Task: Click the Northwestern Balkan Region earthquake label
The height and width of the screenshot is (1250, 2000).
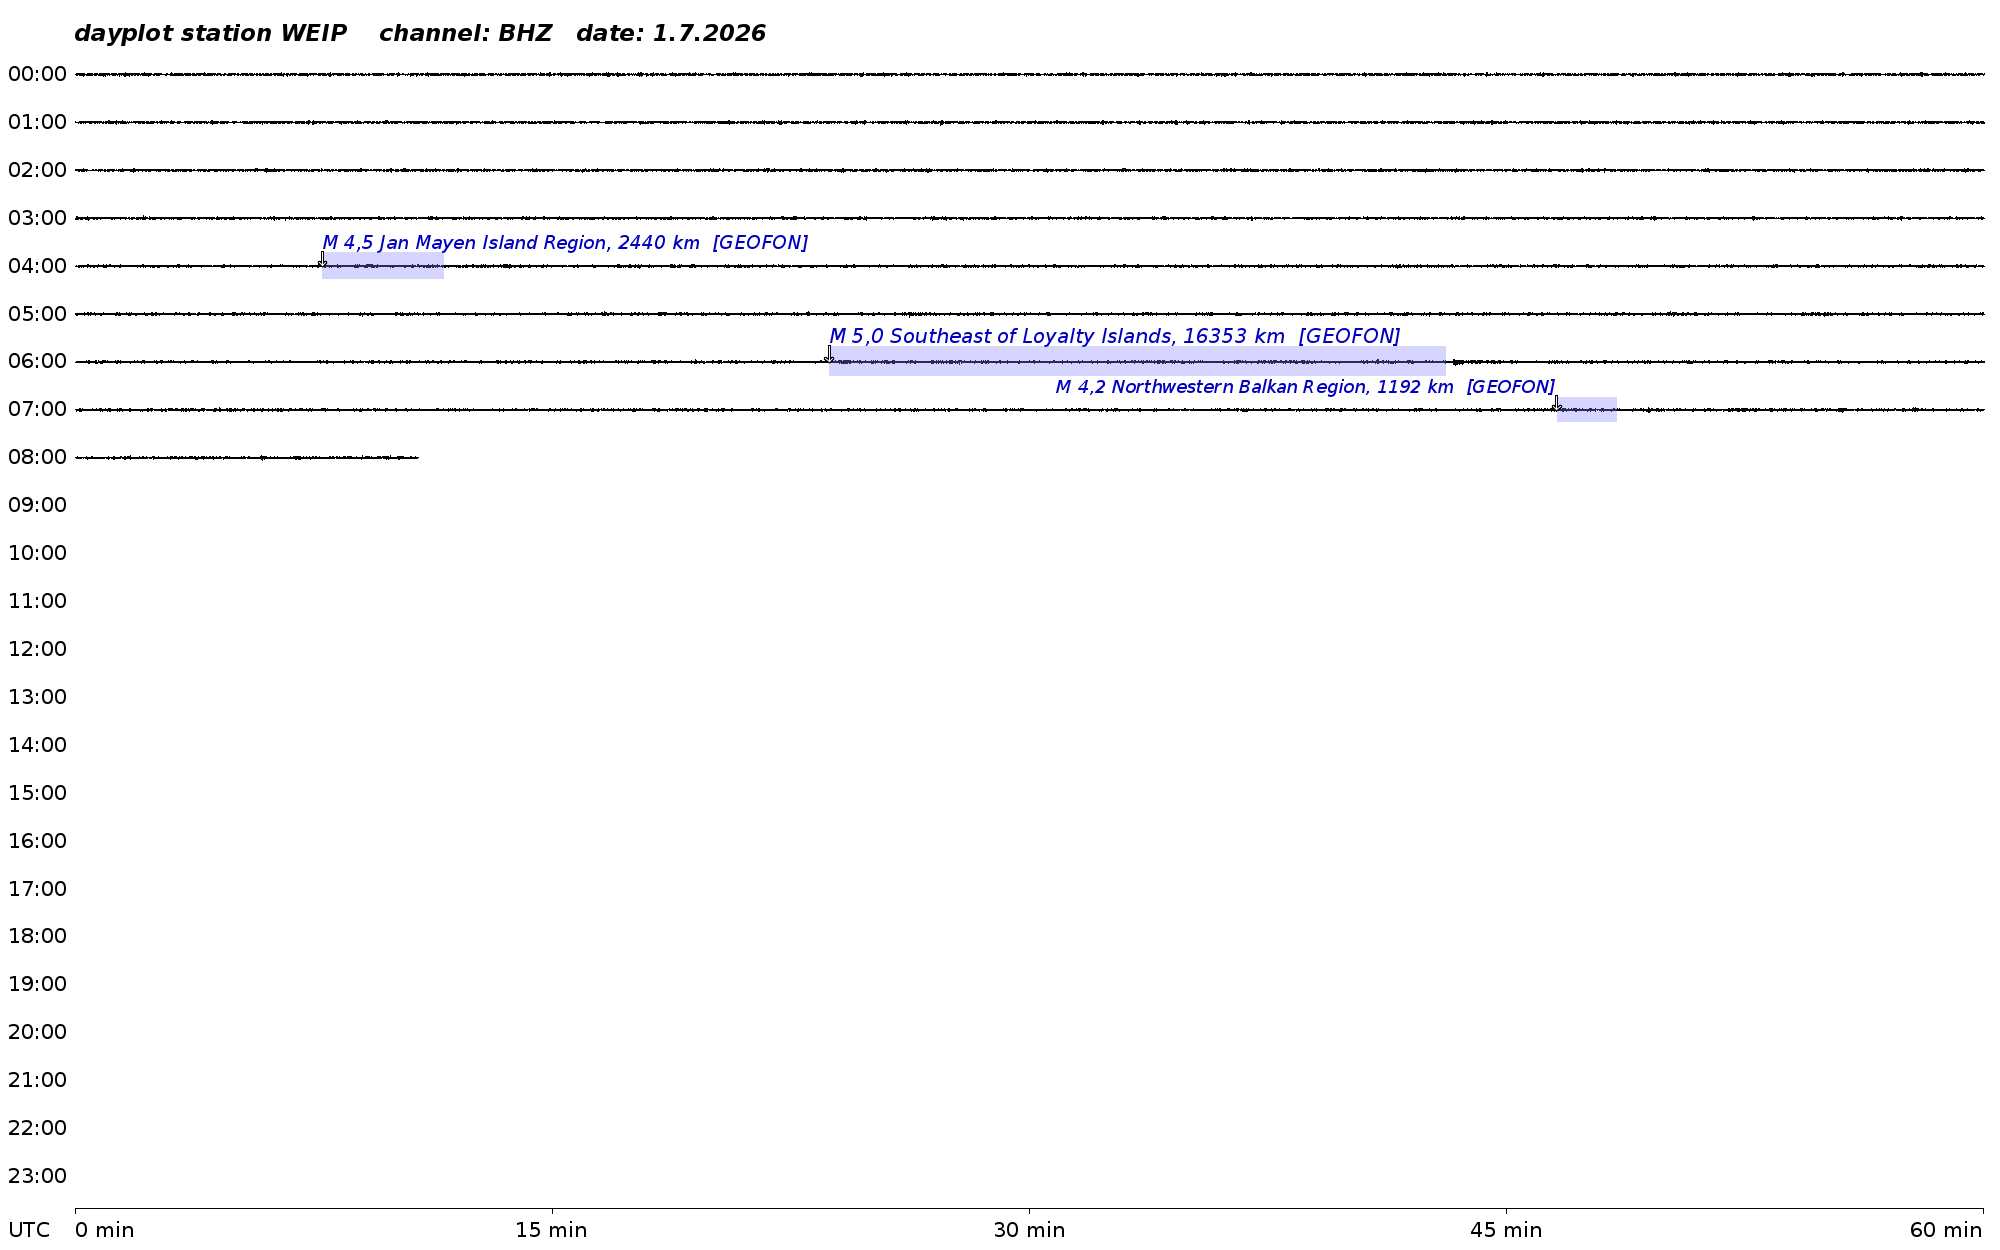Action: click(x=1305, y=387)
